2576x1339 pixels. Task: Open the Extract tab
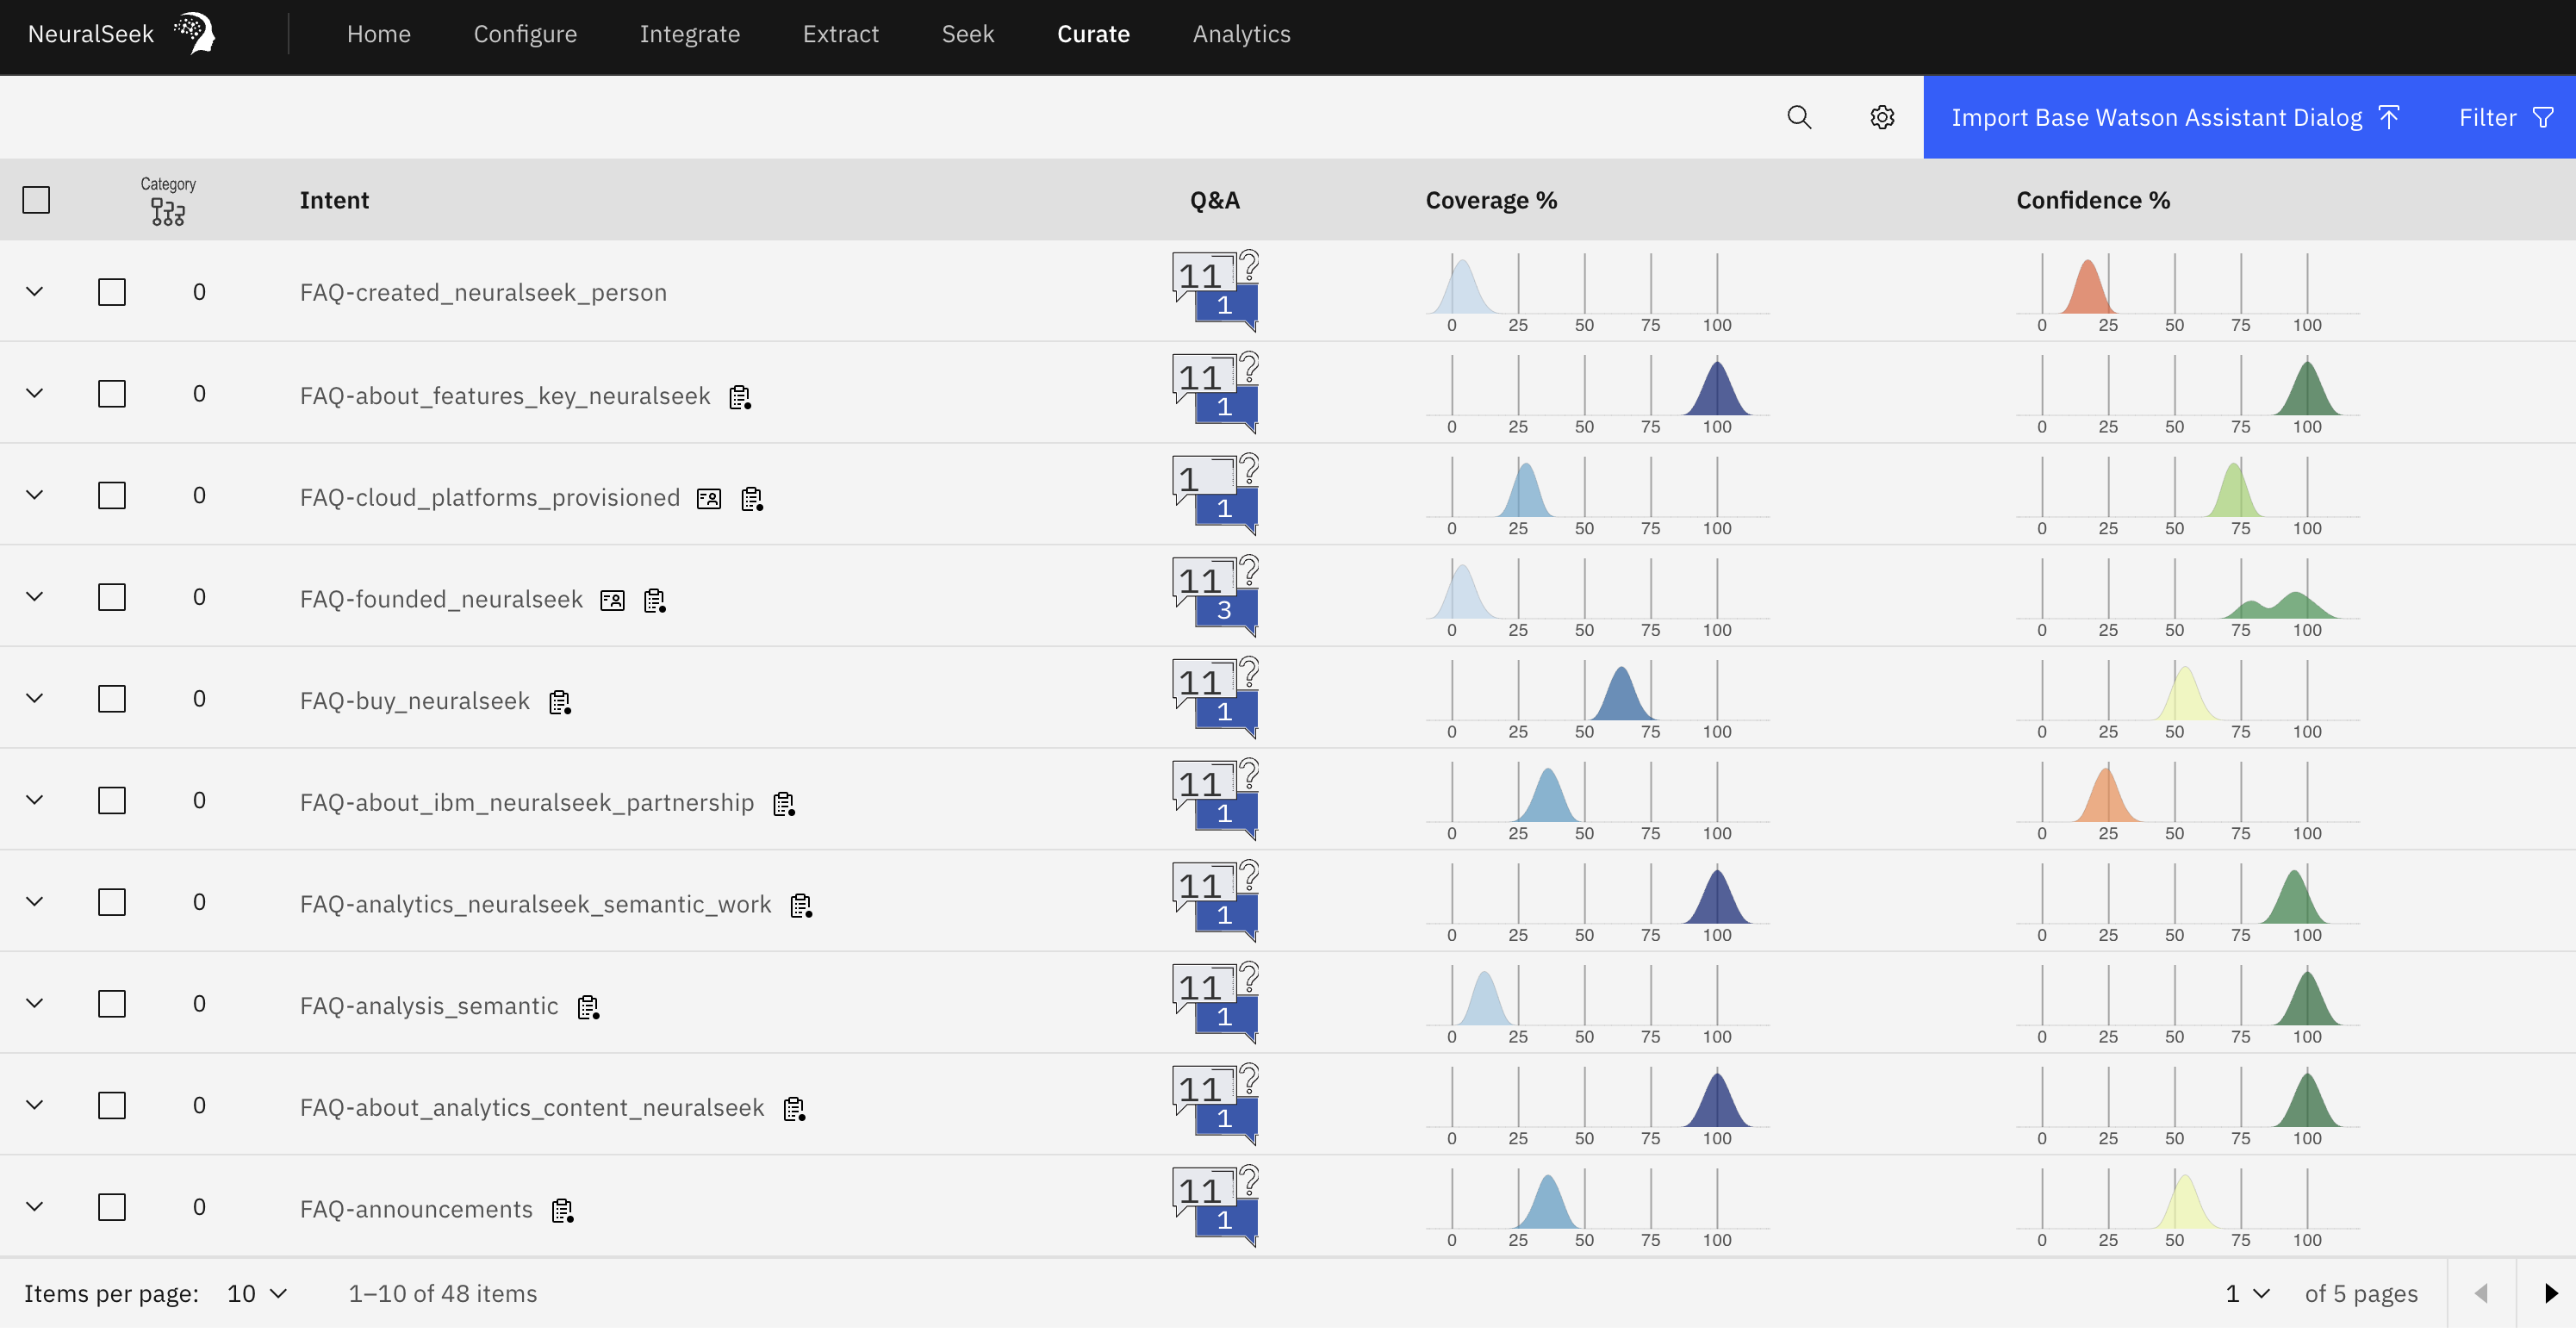(841, 34)
